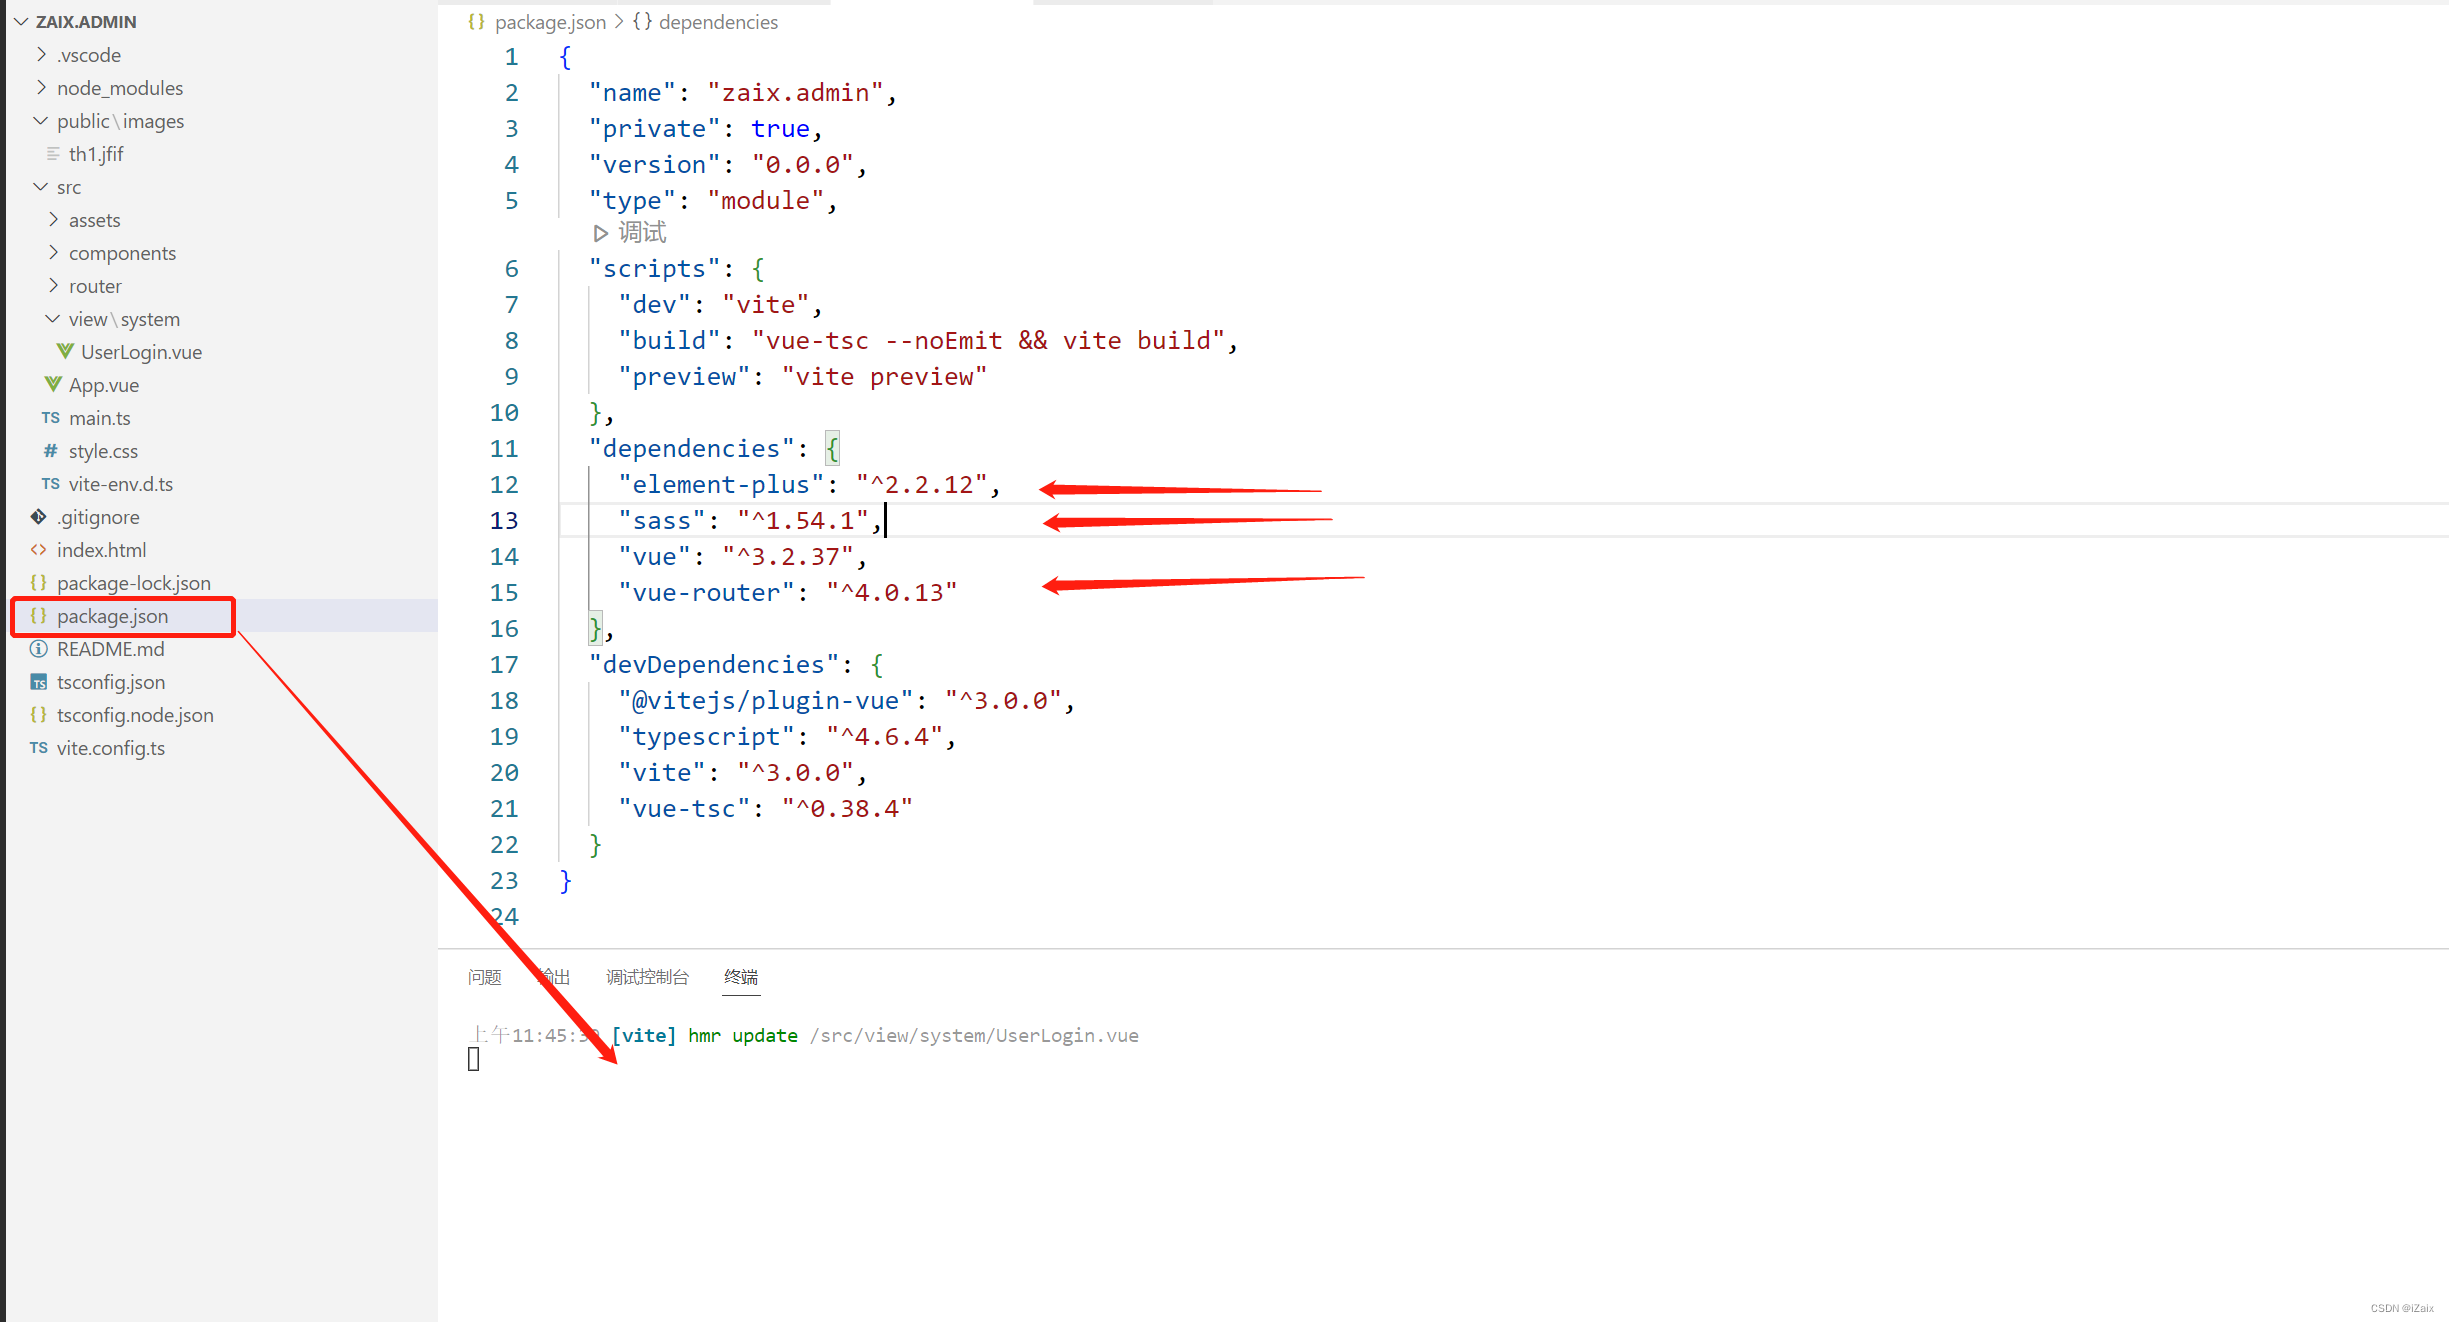Image resolution: width=2449 pixels, height=1322 pixels.
Task: Click the TS icon beside vite-env.d.ts
Action: [51, 483]
